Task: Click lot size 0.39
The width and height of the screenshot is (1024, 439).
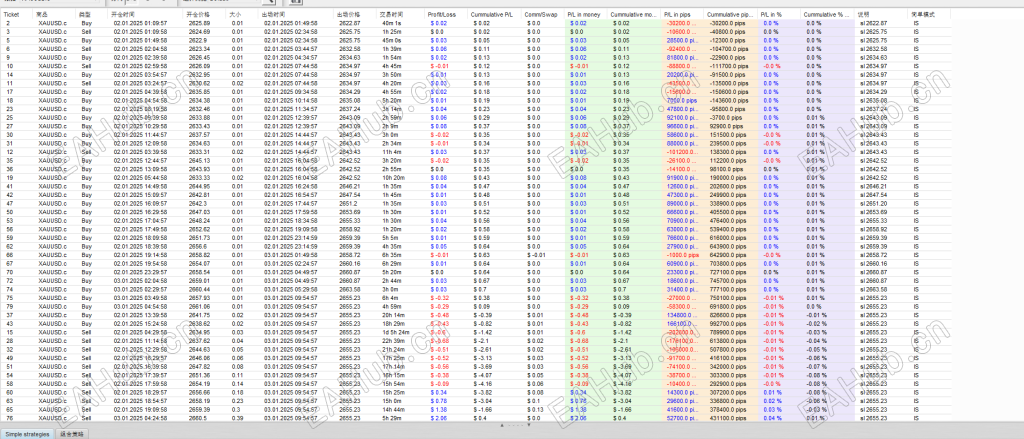Action: coord(236,417)
